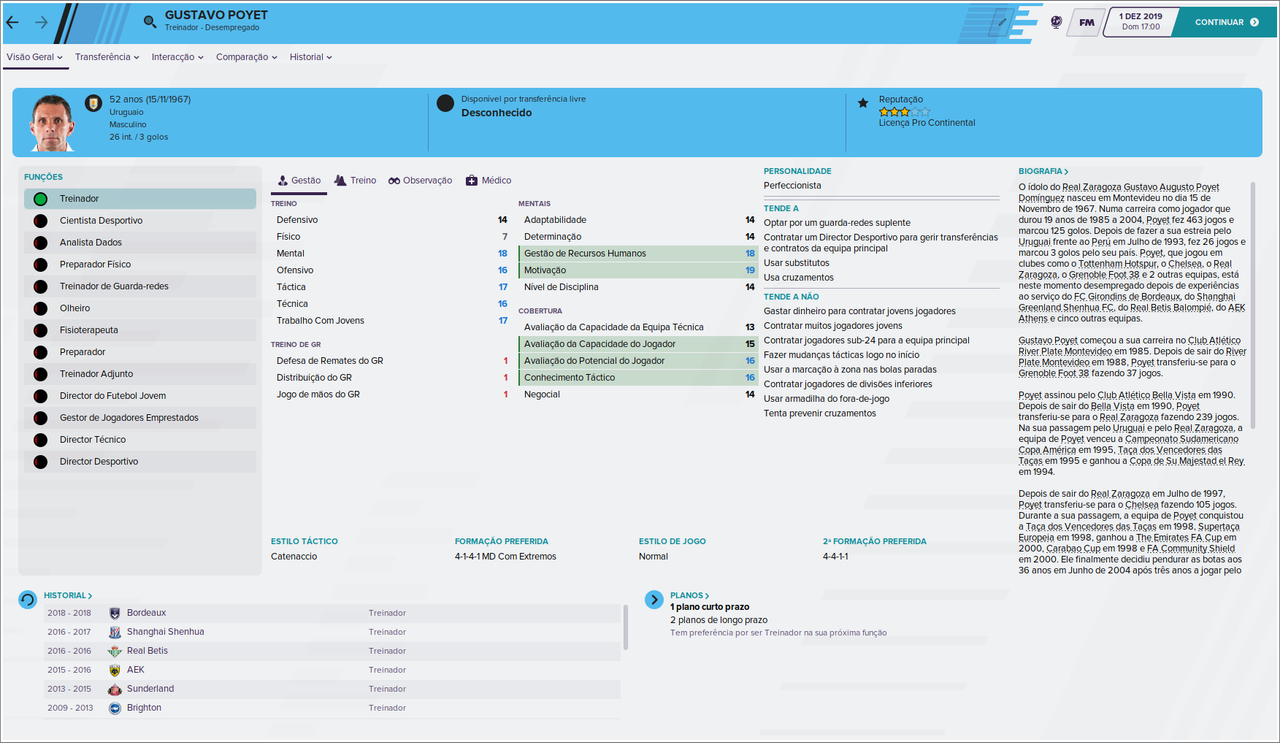Select the Treinador role in Funções

point(140,199)
